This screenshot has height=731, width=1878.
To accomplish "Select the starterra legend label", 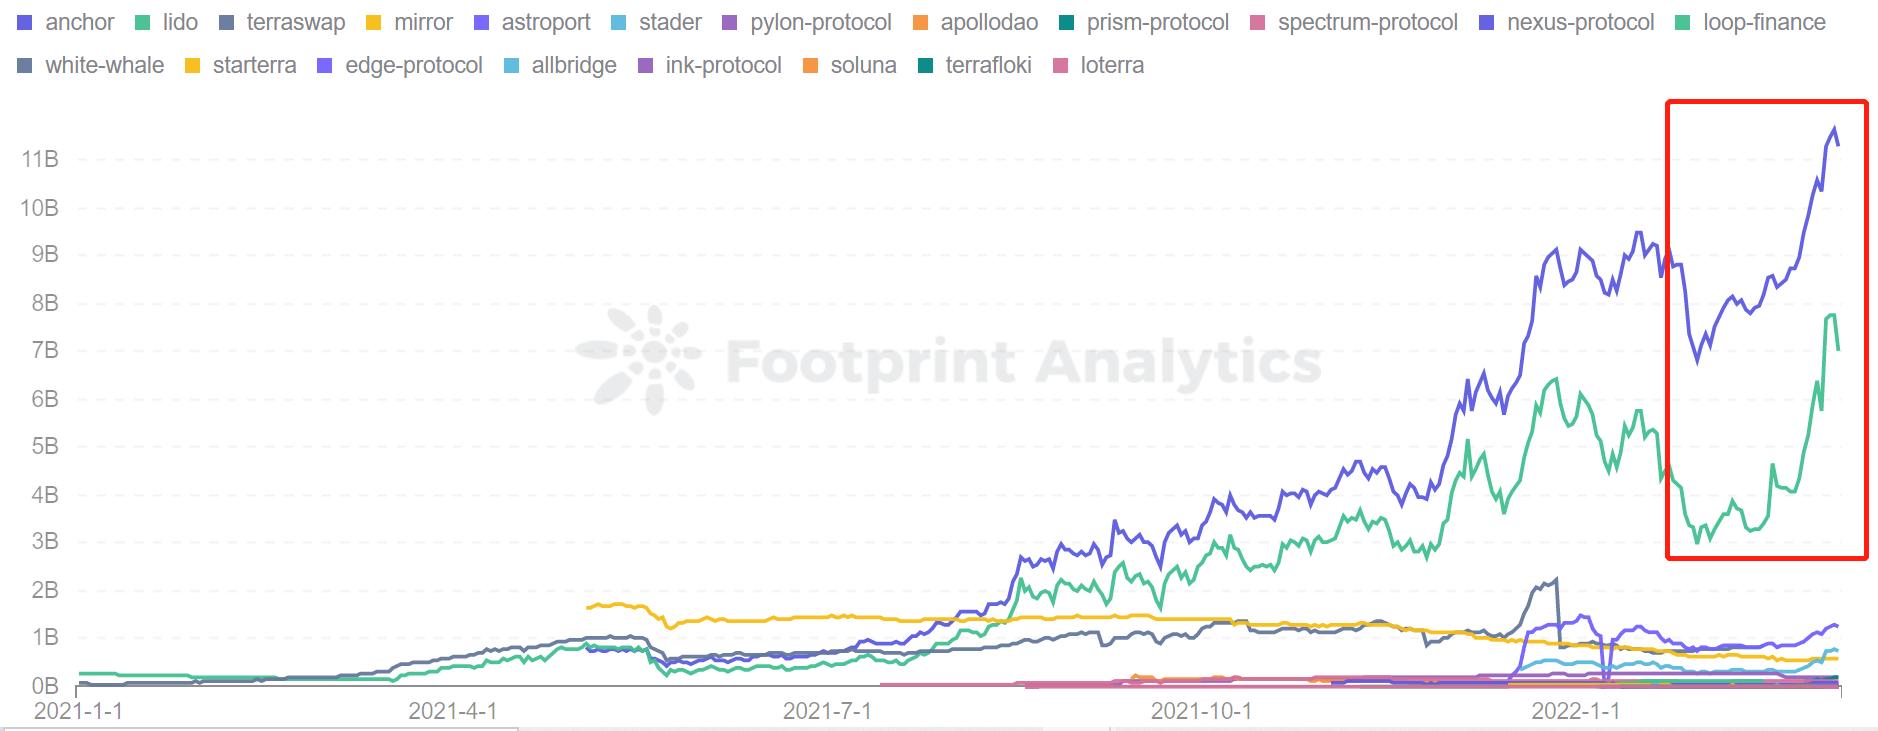I will click(254, 66).
